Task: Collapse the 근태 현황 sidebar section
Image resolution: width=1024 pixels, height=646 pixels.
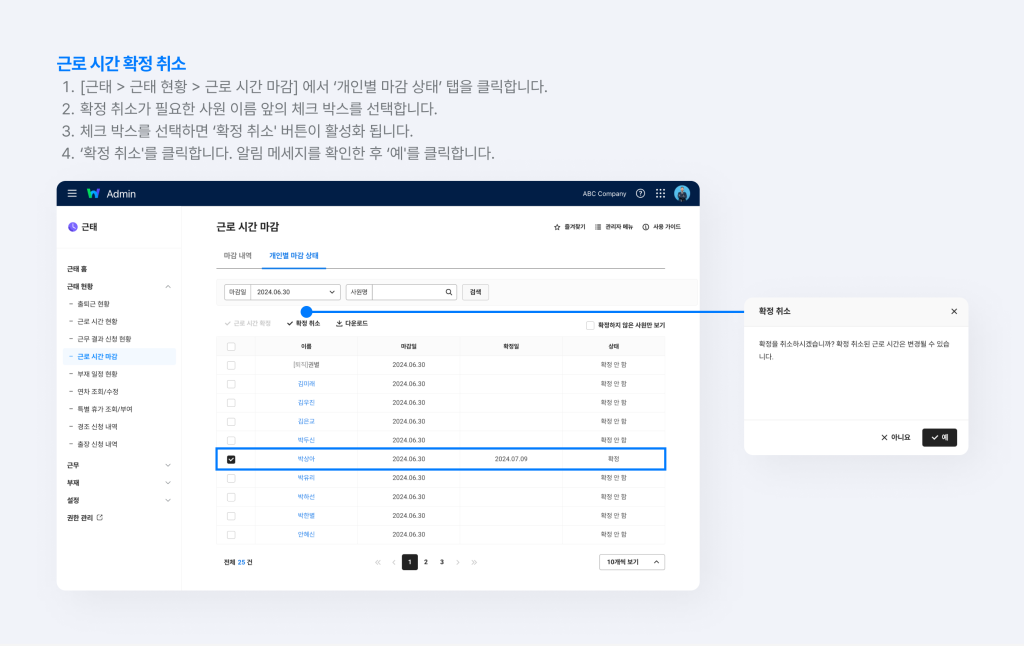Action: (168, 284)
